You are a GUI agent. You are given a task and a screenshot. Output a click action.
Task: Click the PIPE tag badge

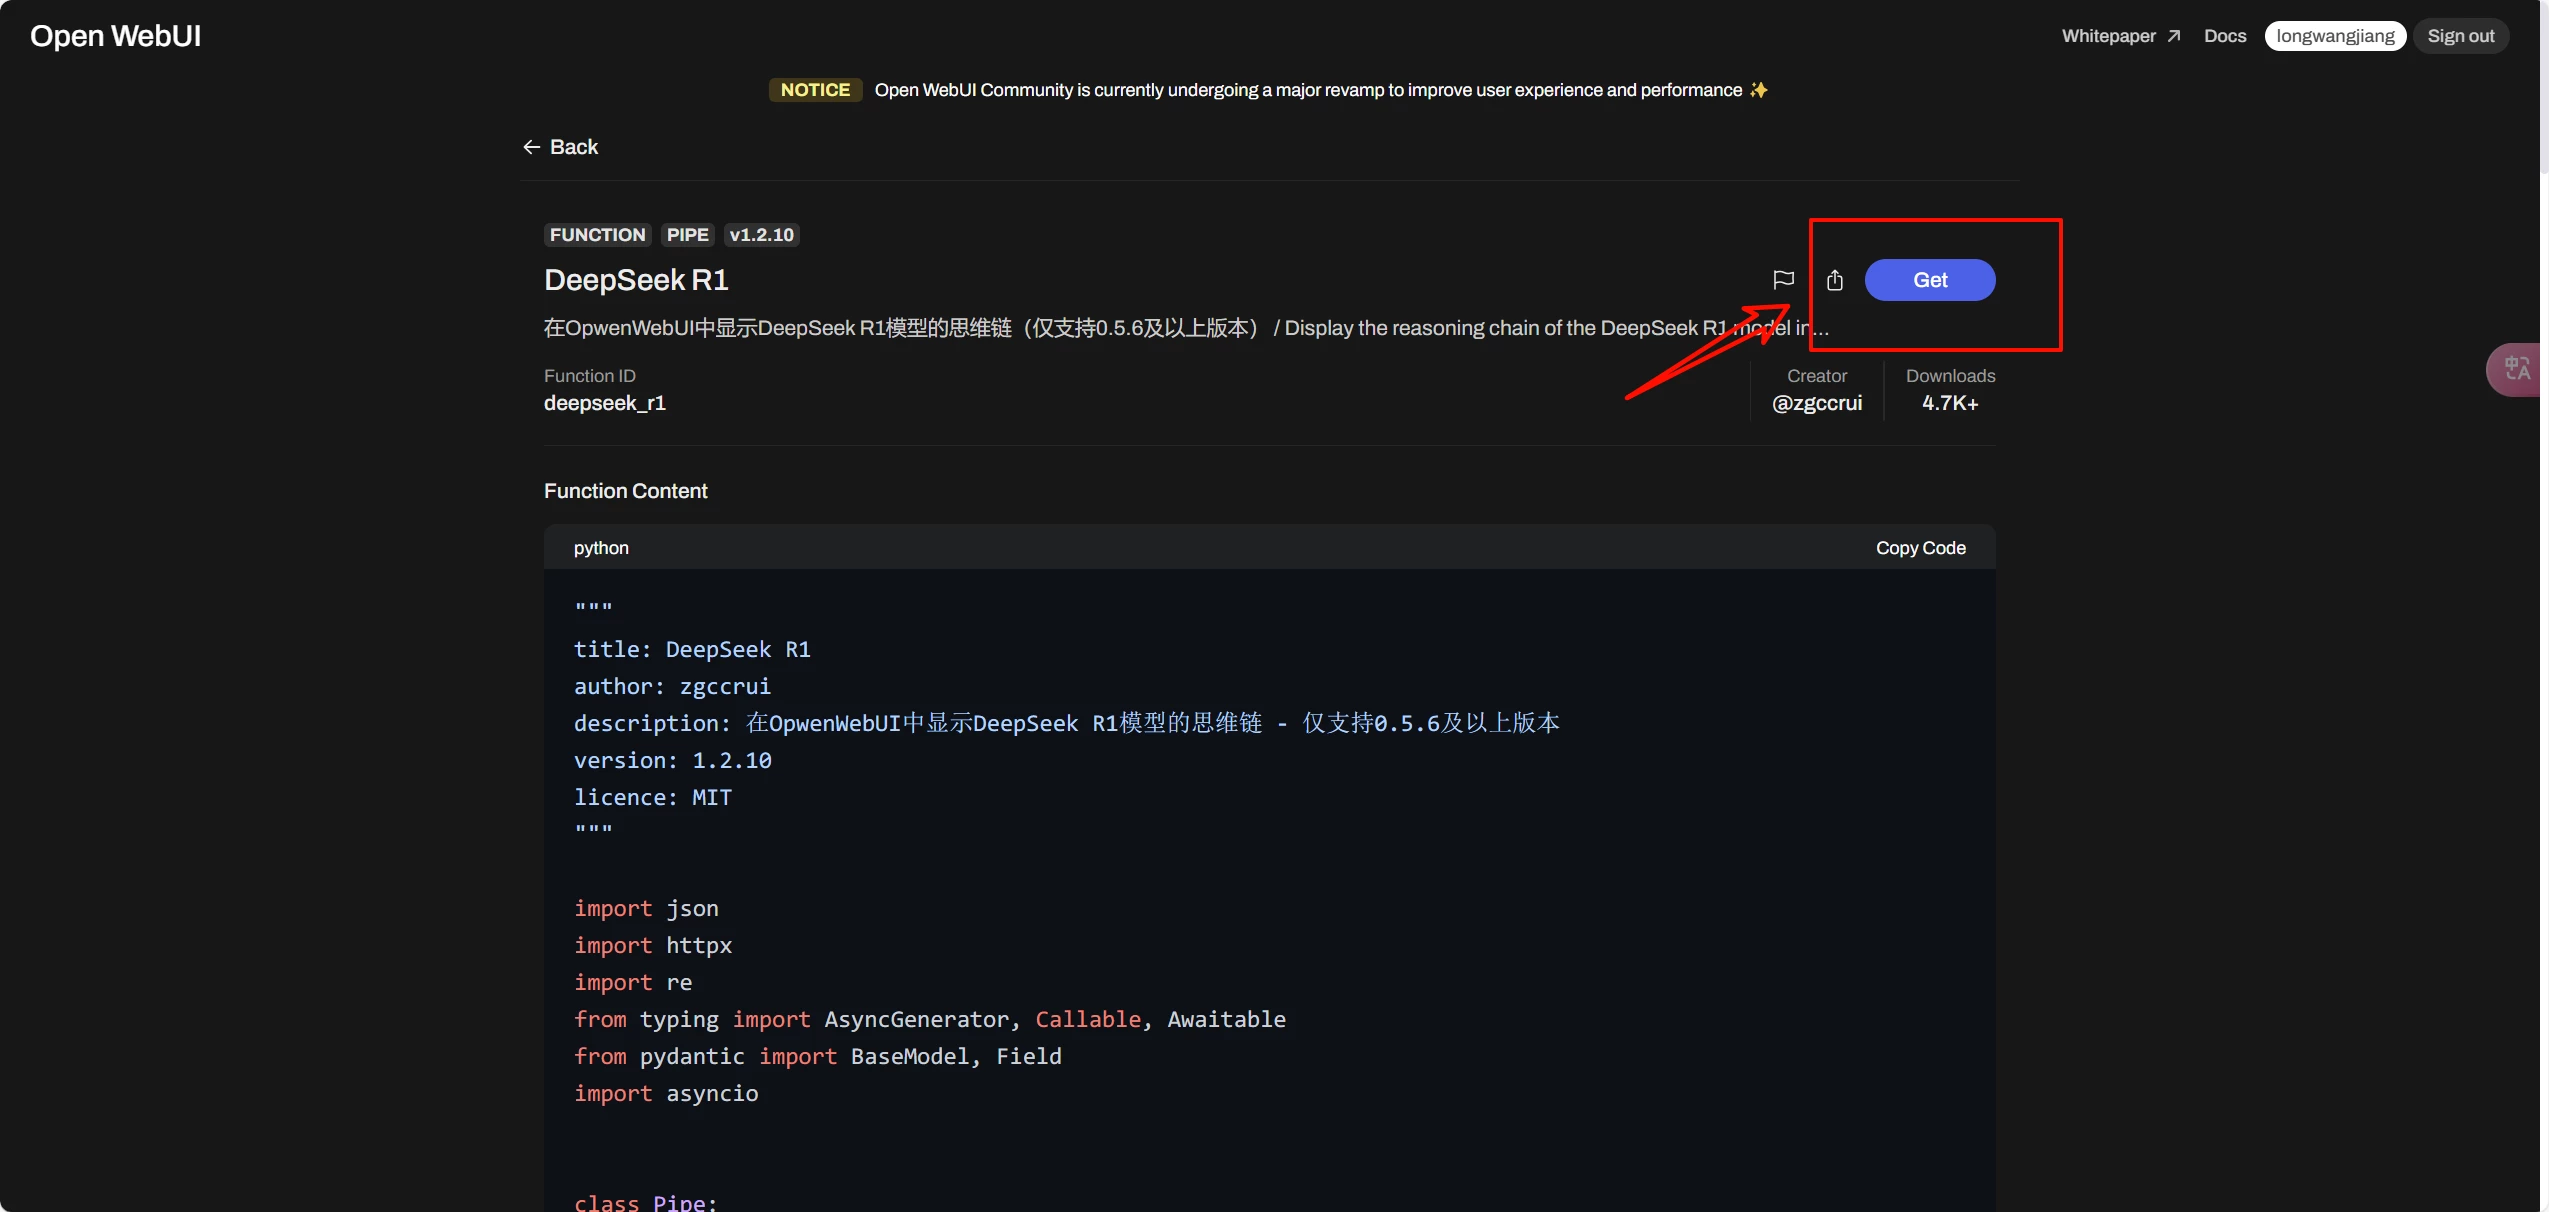tap(687, 235)
